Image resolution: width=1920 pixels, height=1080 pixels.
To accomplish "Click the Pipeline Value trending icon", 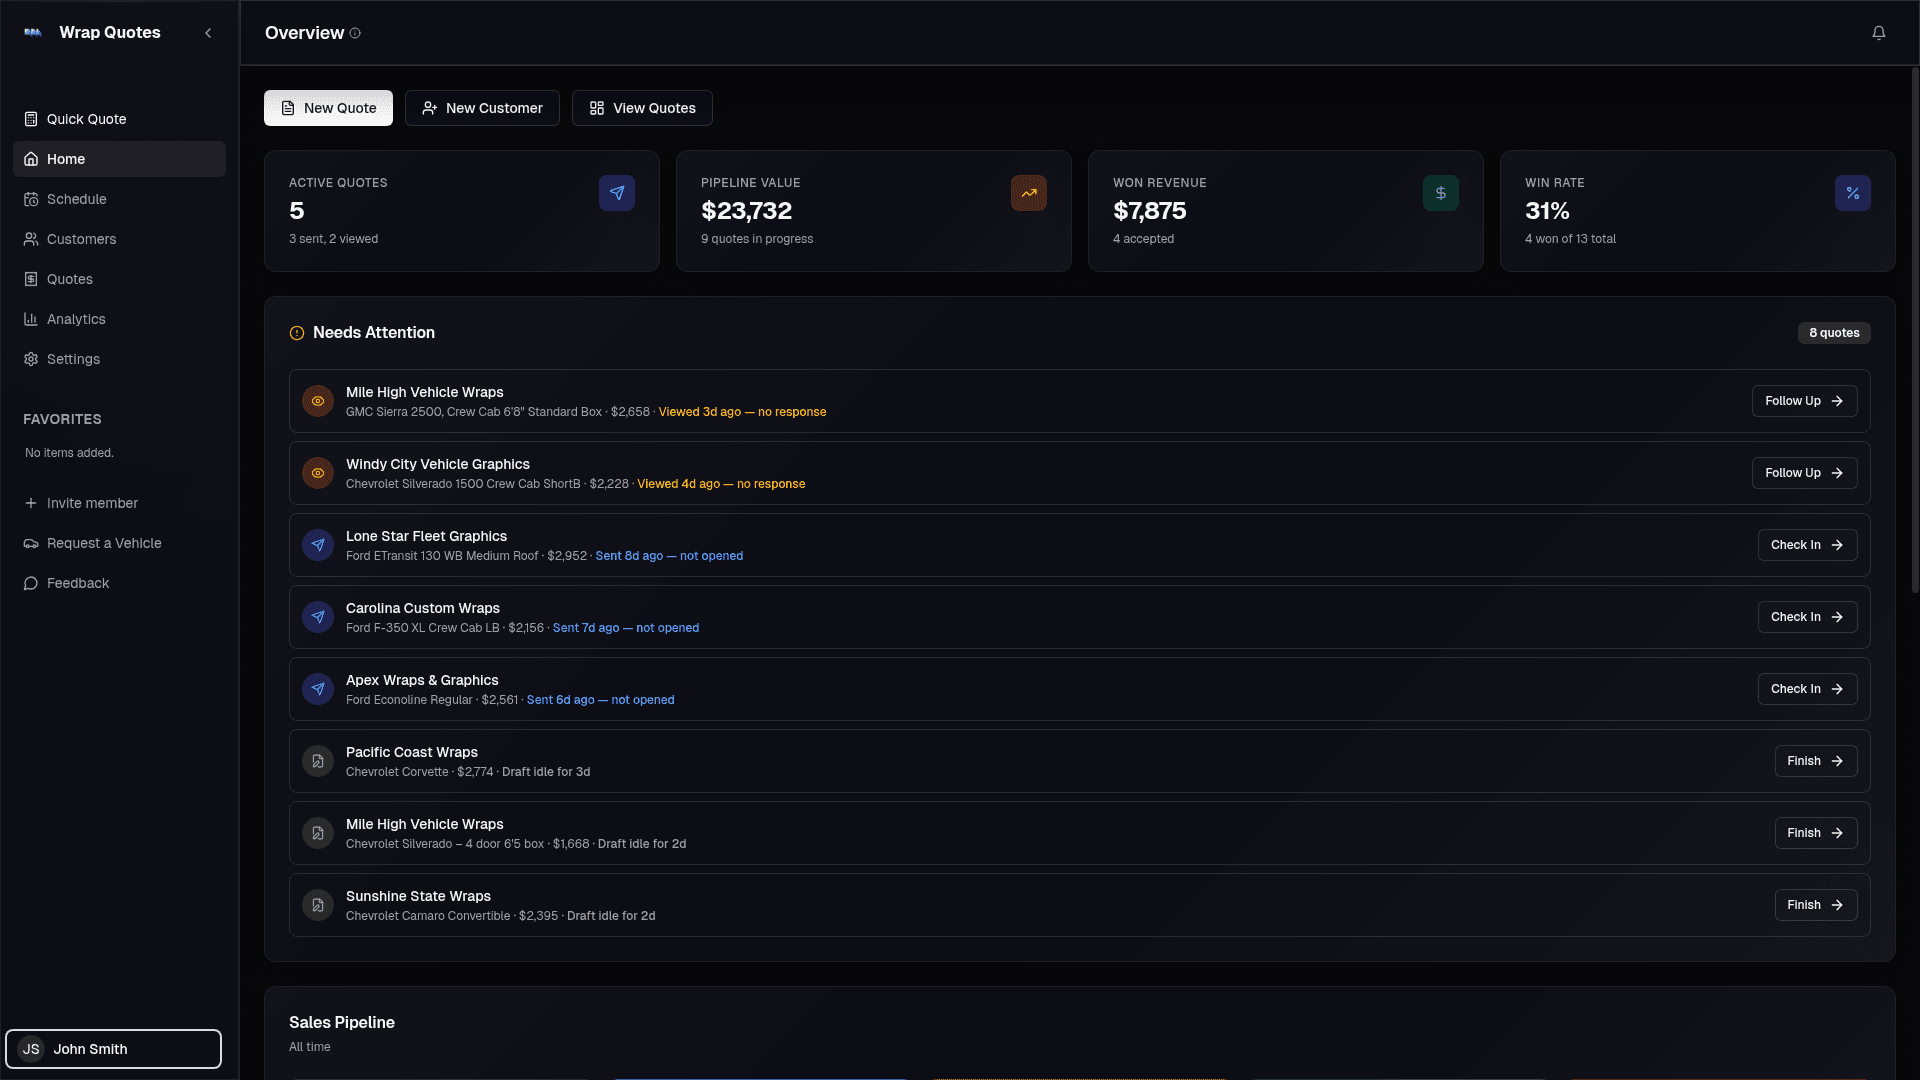I will click(1028, 193).
